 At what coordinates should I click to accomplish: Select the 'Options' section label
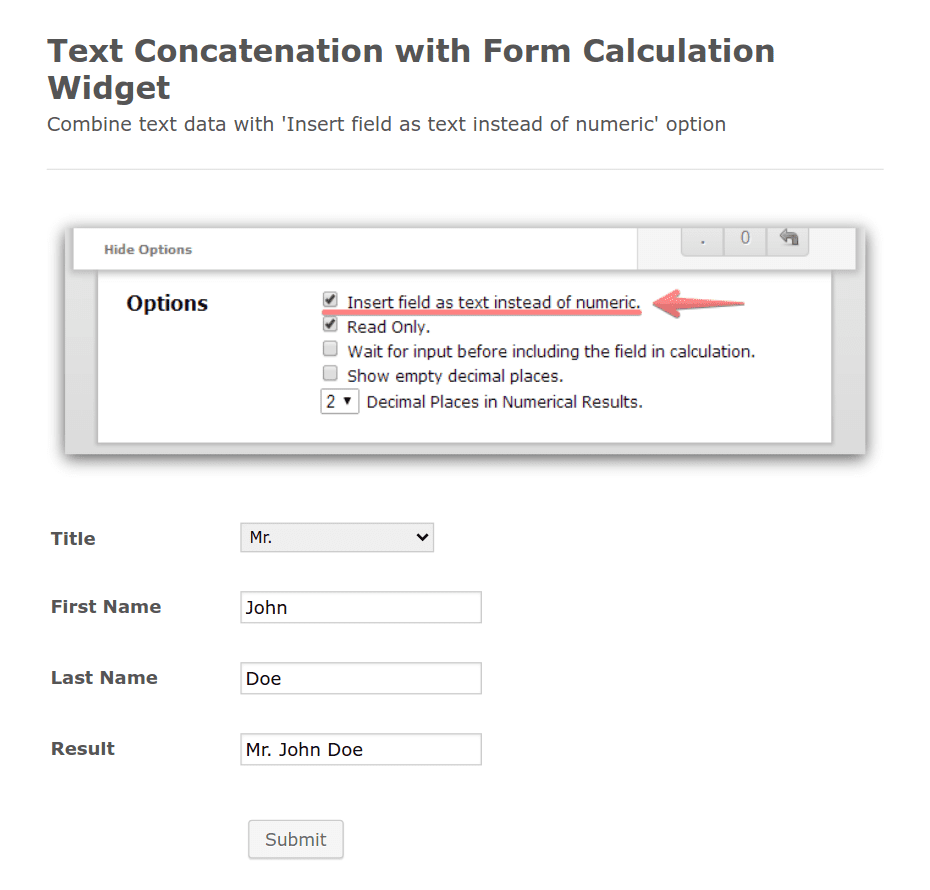pos(166,303)
